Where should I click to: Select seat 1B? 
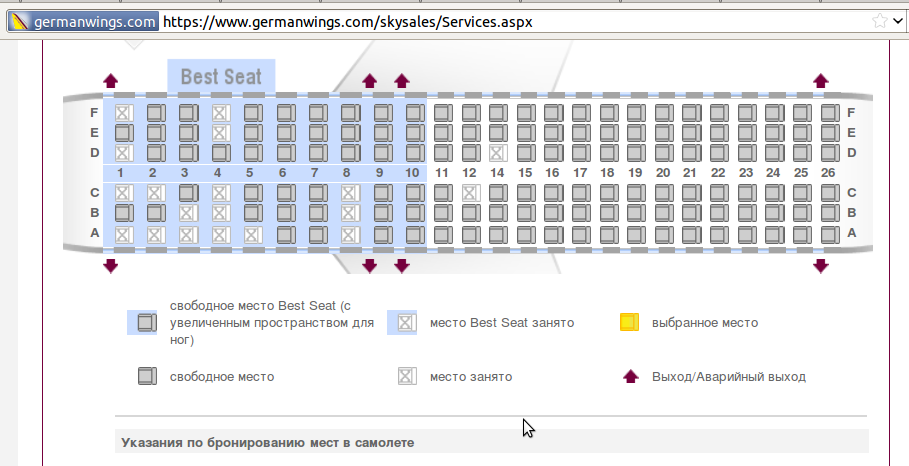[x=124, y=213]
